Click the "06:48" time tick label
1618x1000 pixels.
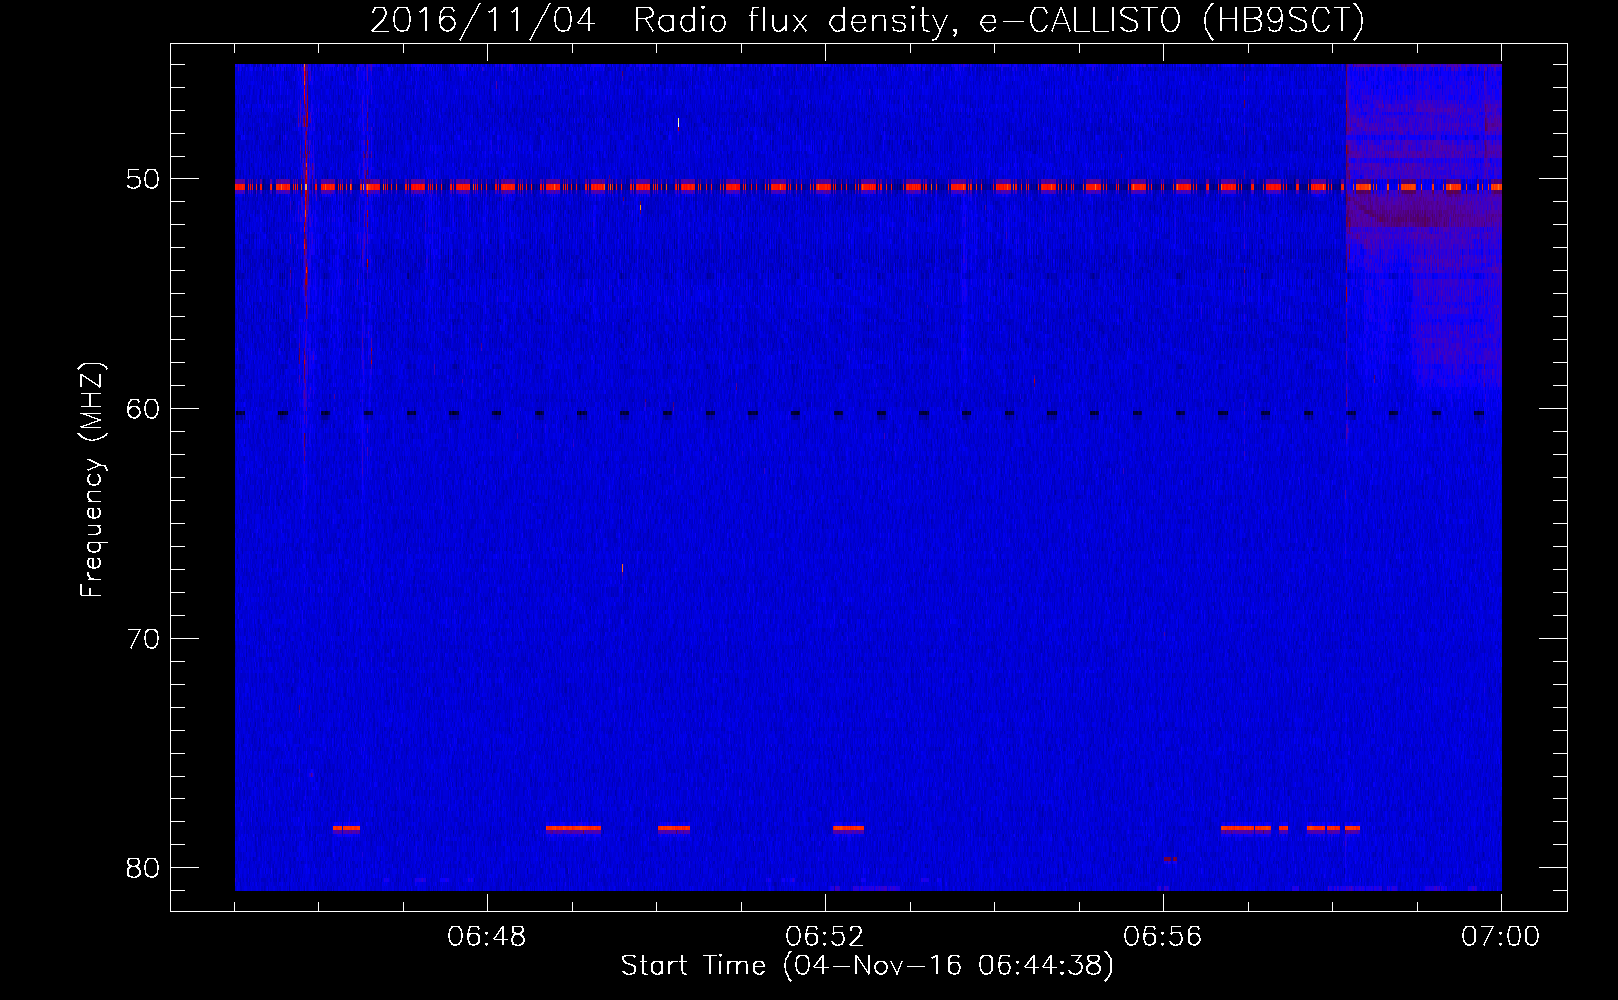(x=487, y=937)
